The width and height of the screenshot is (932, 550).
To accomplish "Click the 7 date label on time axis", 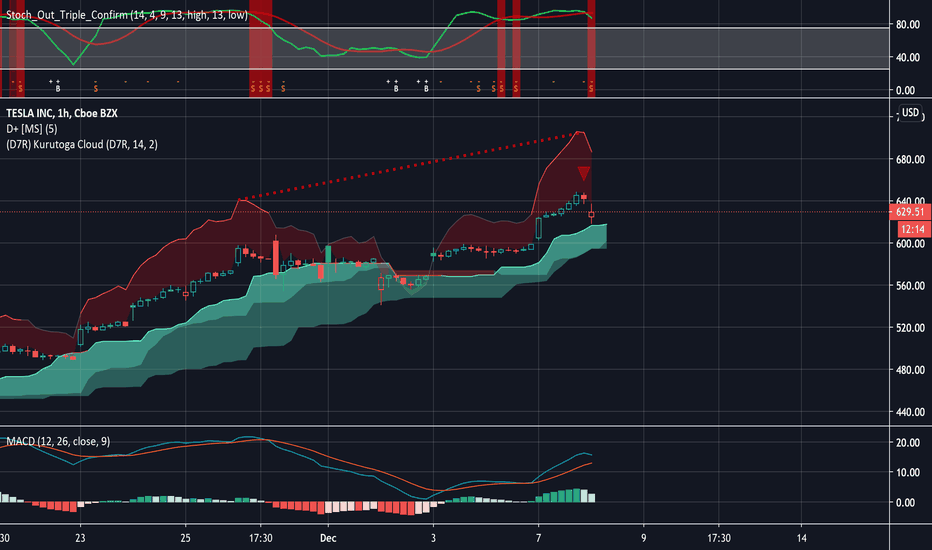I will point(539,538).
